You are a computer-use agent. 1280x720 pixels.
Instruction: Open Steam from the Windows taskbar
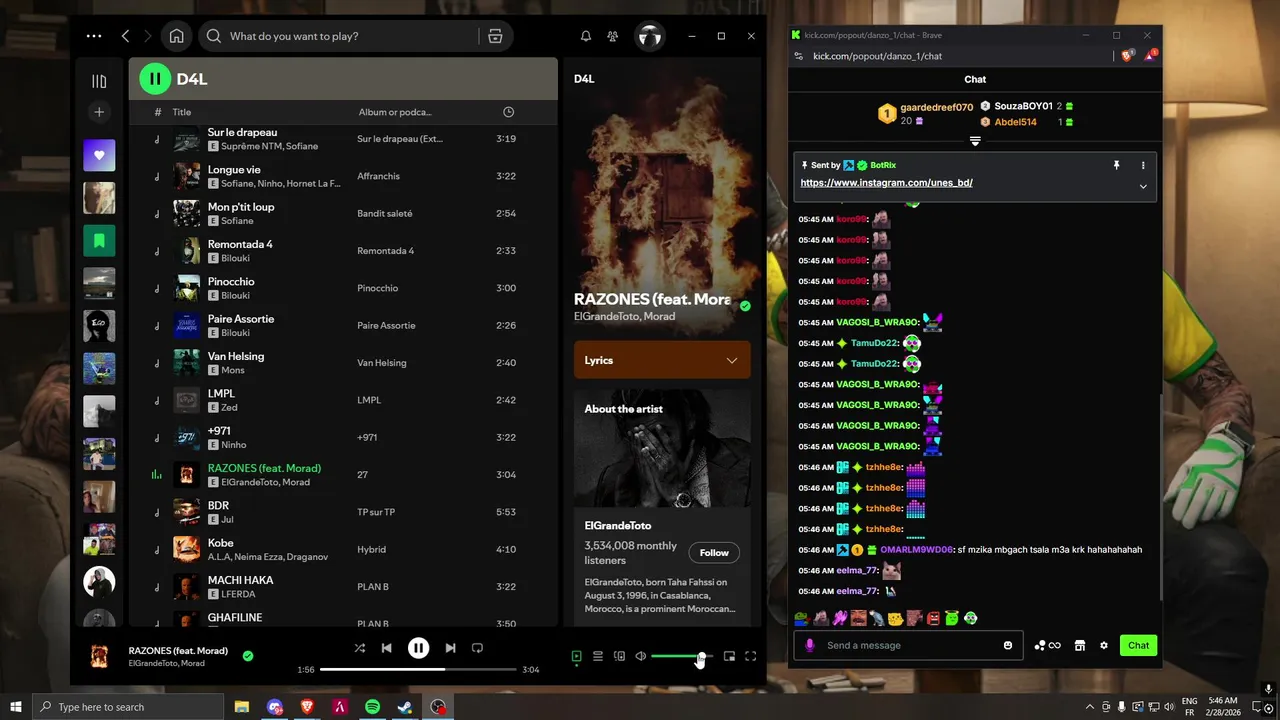point(405,707)
